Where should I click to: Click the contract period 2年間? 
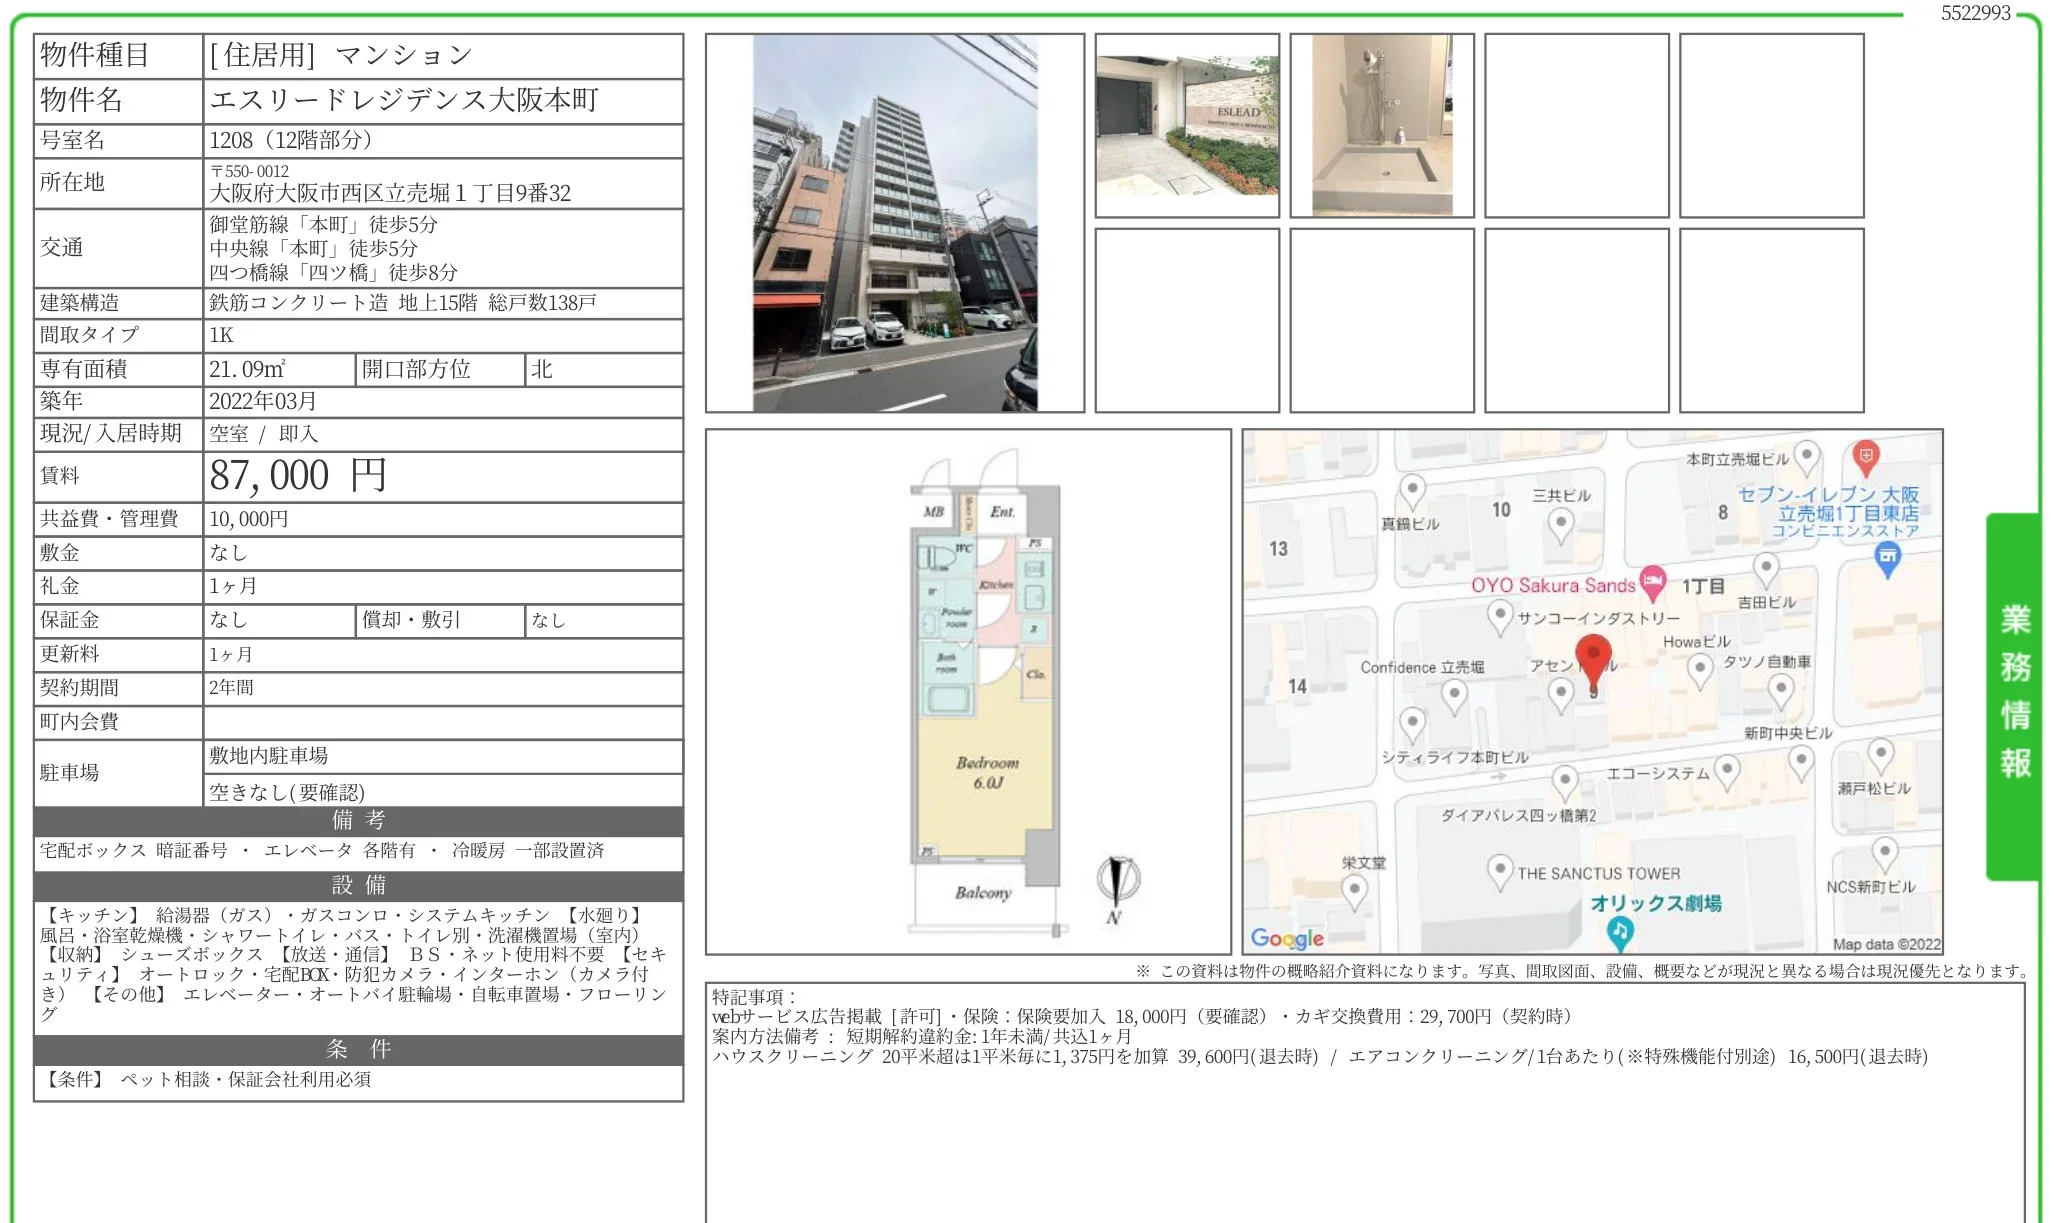[x=231, y=688]
